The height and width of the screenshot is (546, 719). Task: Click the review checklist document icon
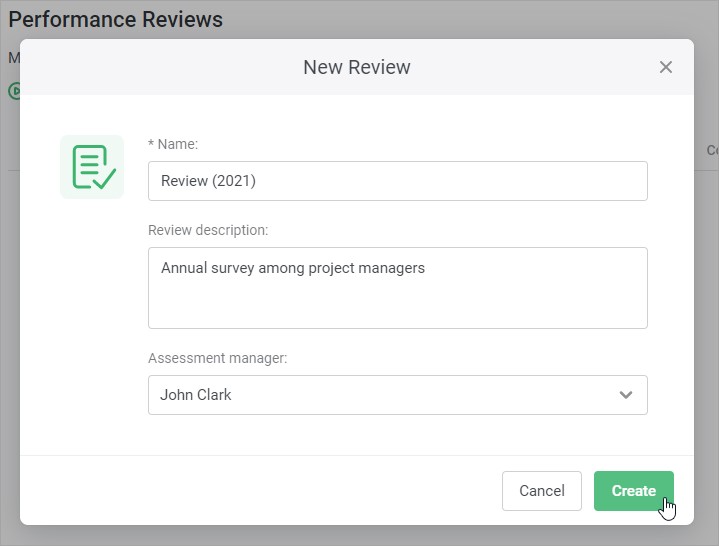point(92,167)
